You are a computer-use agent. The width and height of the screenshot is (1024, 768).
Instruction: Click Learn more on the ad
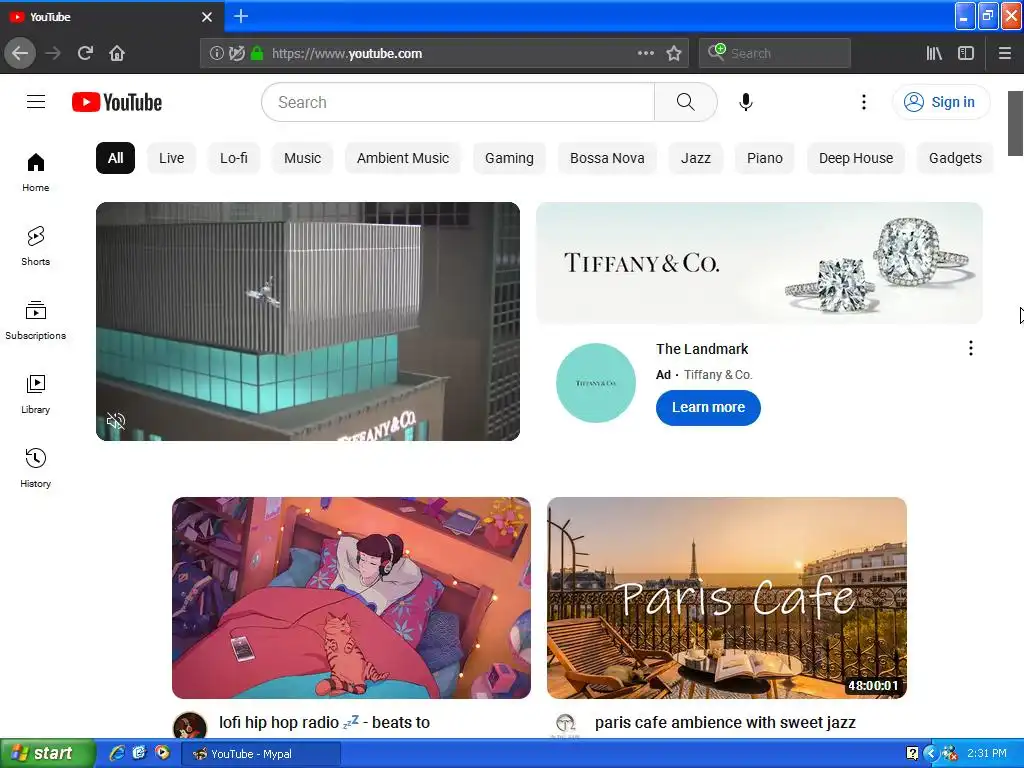(708, 408)
